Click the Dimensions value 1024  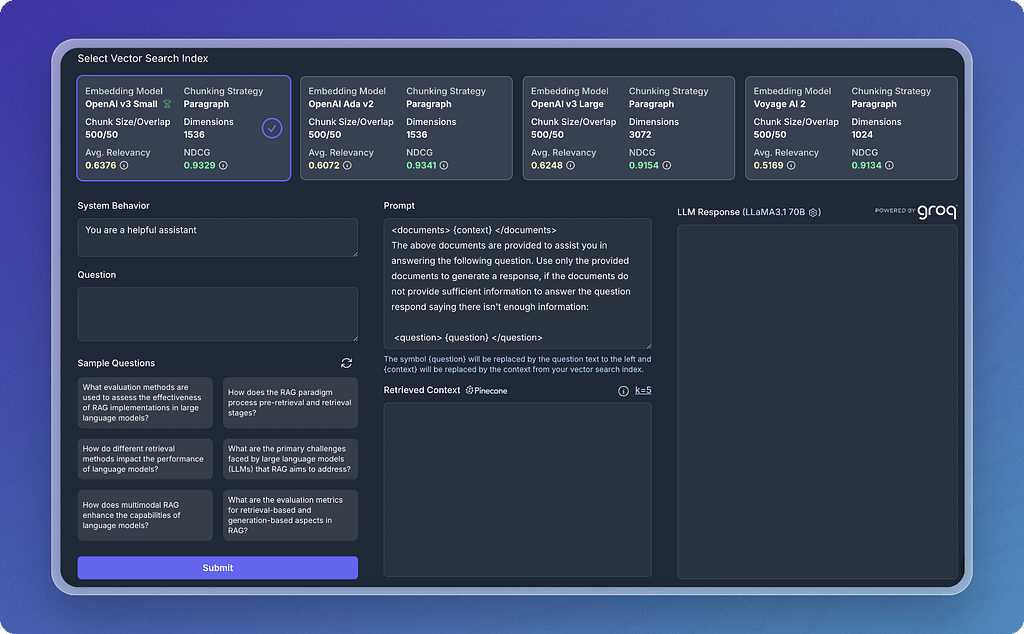(x=862, y=135)
